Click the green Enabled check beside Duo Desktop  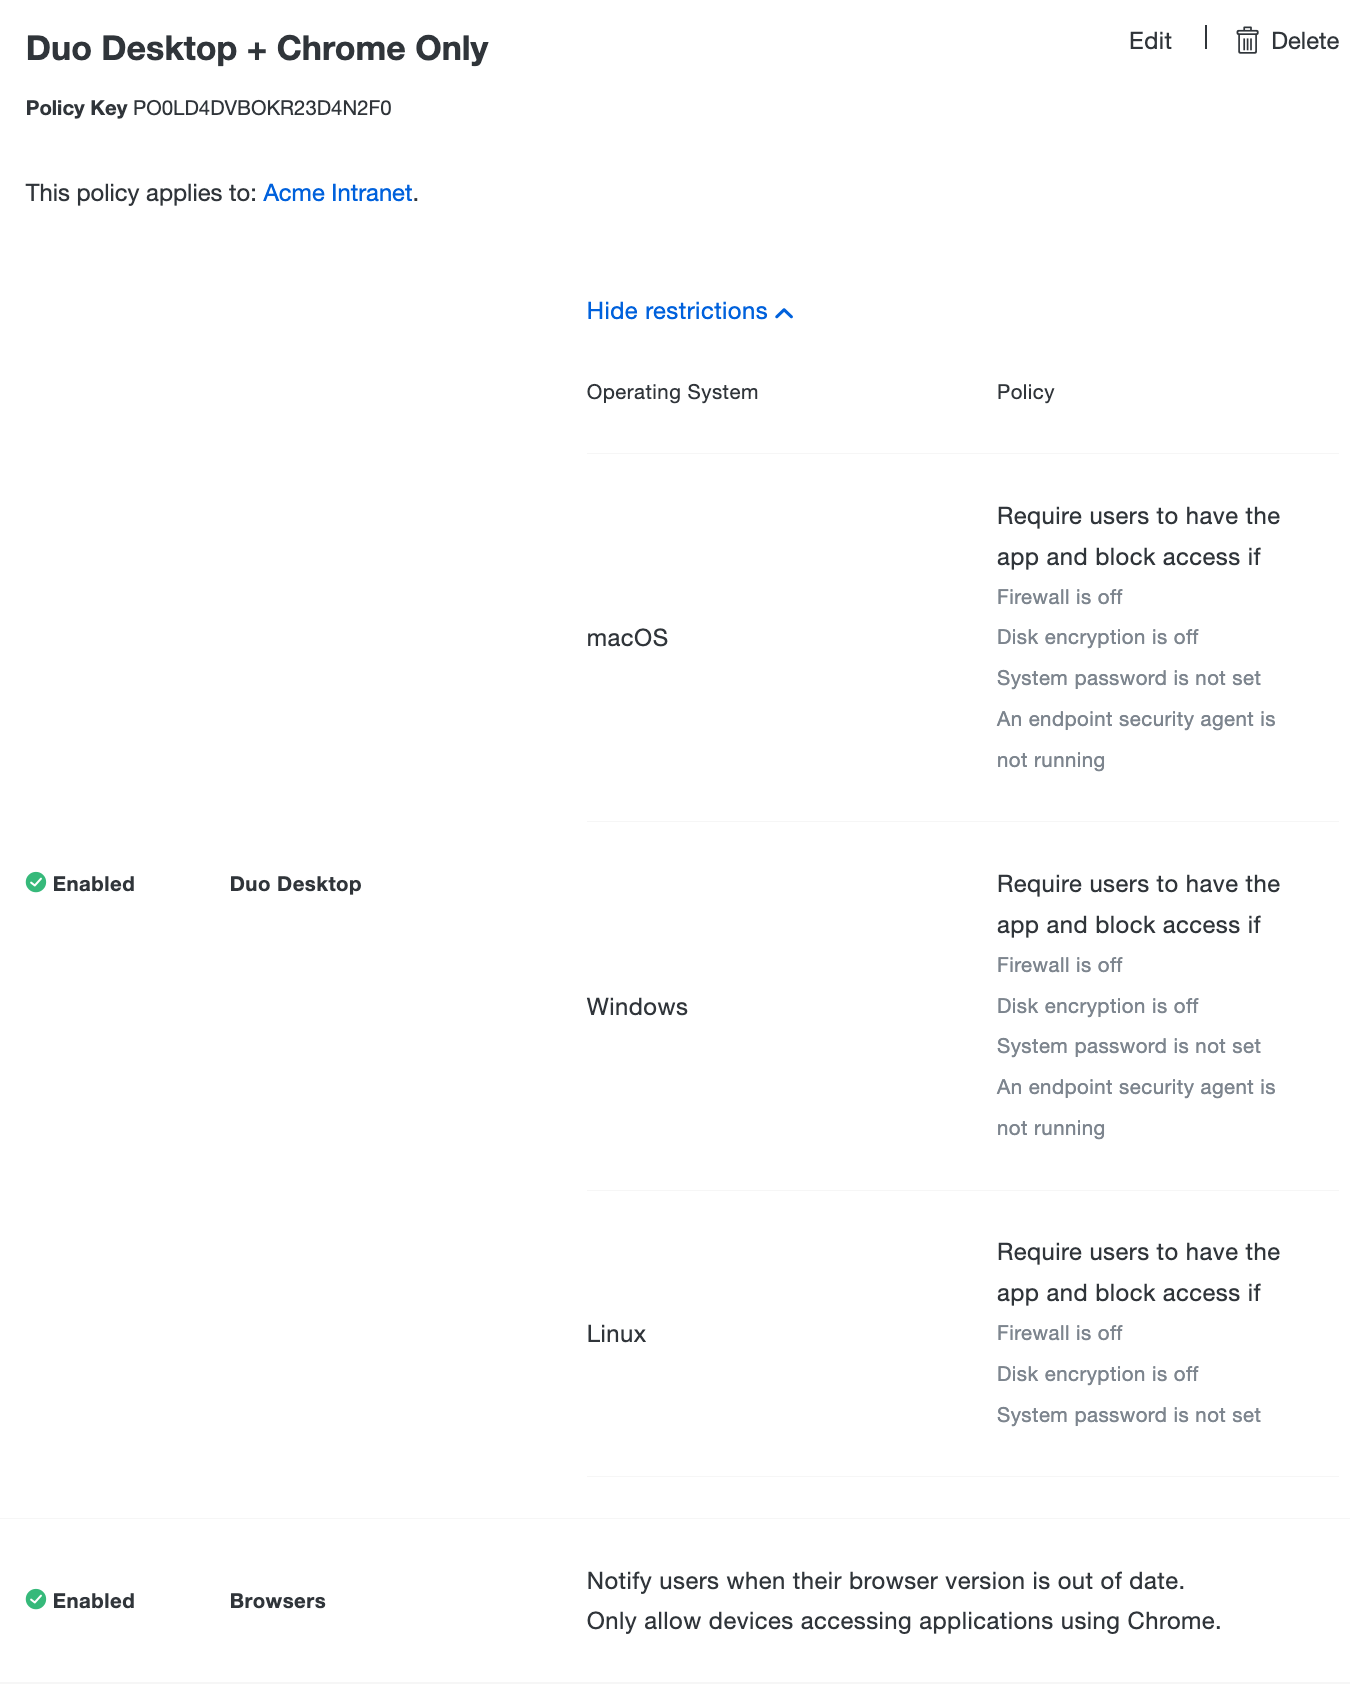pyautogui.click(x=35, y=882)
